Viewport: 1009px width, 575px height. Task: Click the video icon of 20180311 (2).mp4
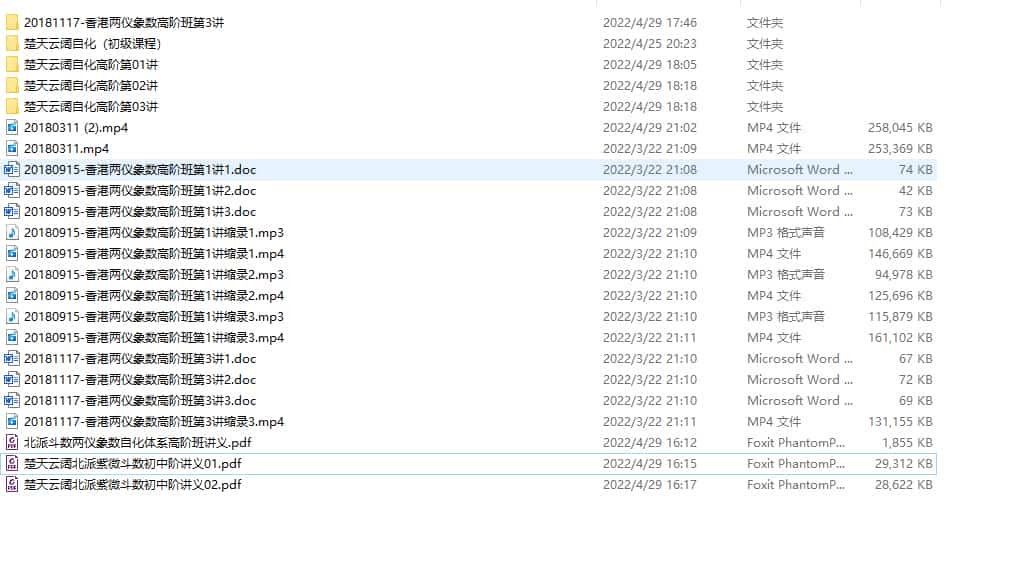[12, 127]
